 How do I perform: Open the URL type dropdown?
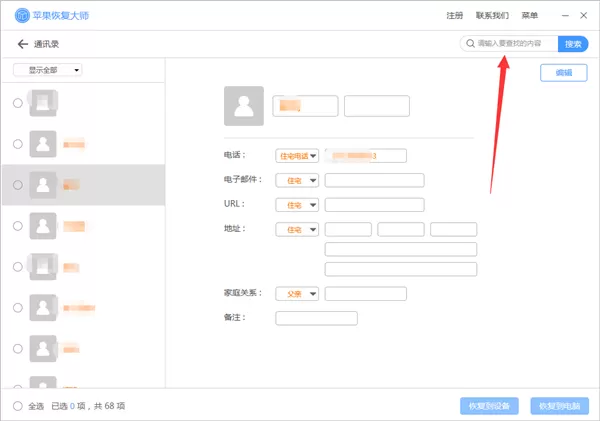297,205
